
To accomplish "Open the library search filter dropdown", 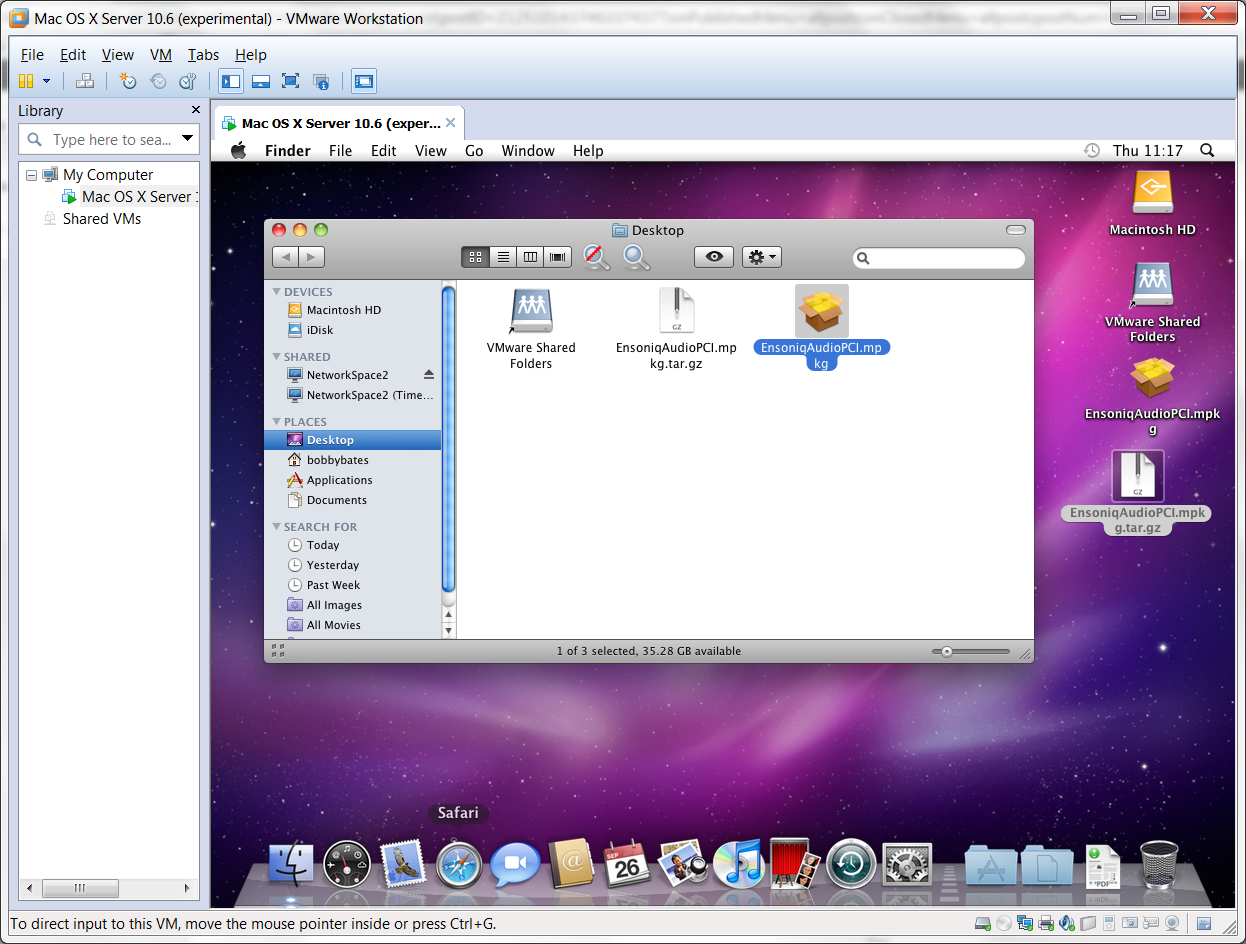I will pyautogui.click(x=189, y=140).
